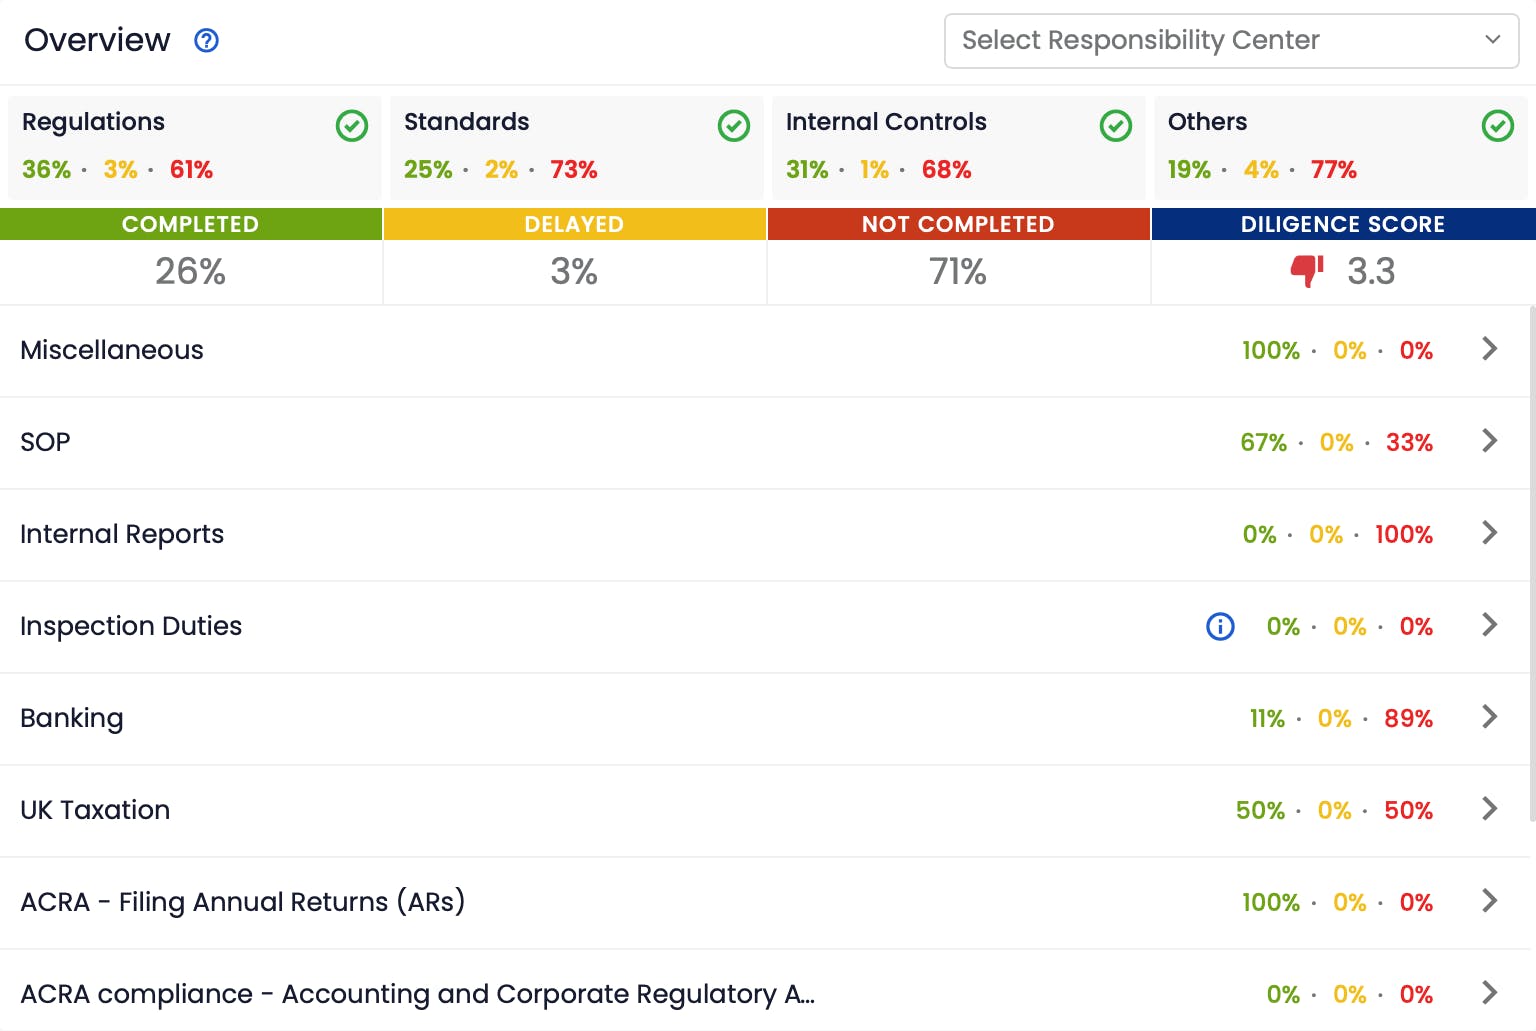Click the blue Diligence Score header bar
The height and width of the screenshot is (1031, 1536).
click(x=1343, y=224)
